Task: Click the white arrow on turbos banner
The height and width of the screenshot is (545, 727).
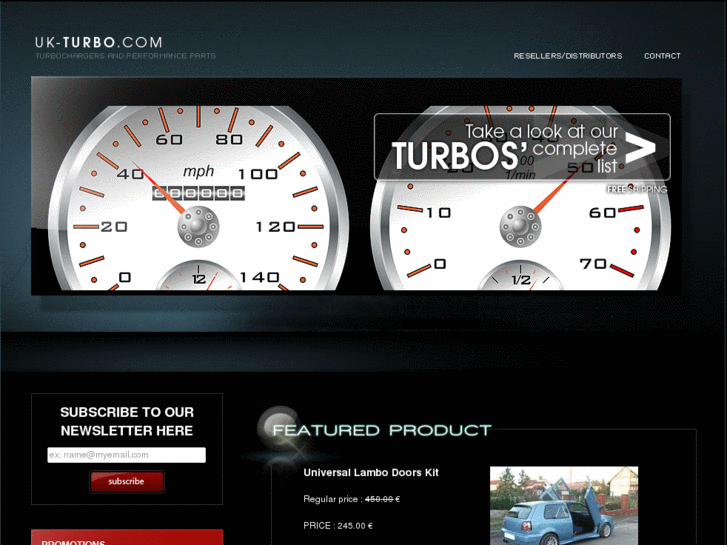Action: tap(640, 148)
